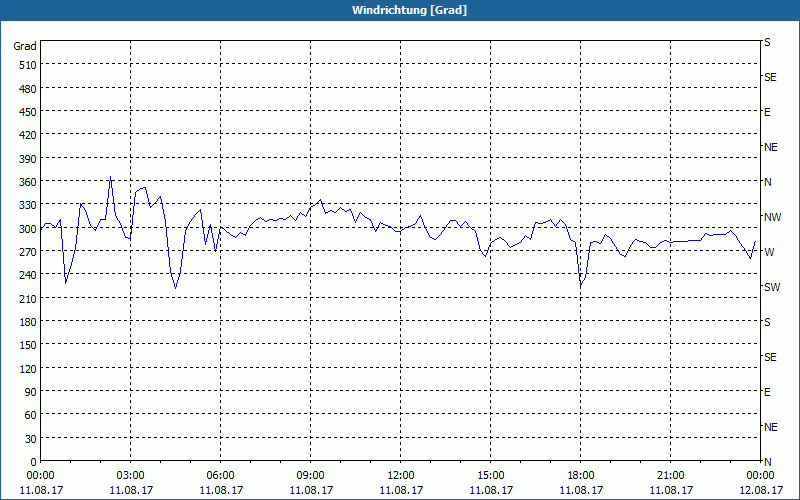Click the 360 y-axis tick label
800x500 pixels.
(x=29, y=182)
